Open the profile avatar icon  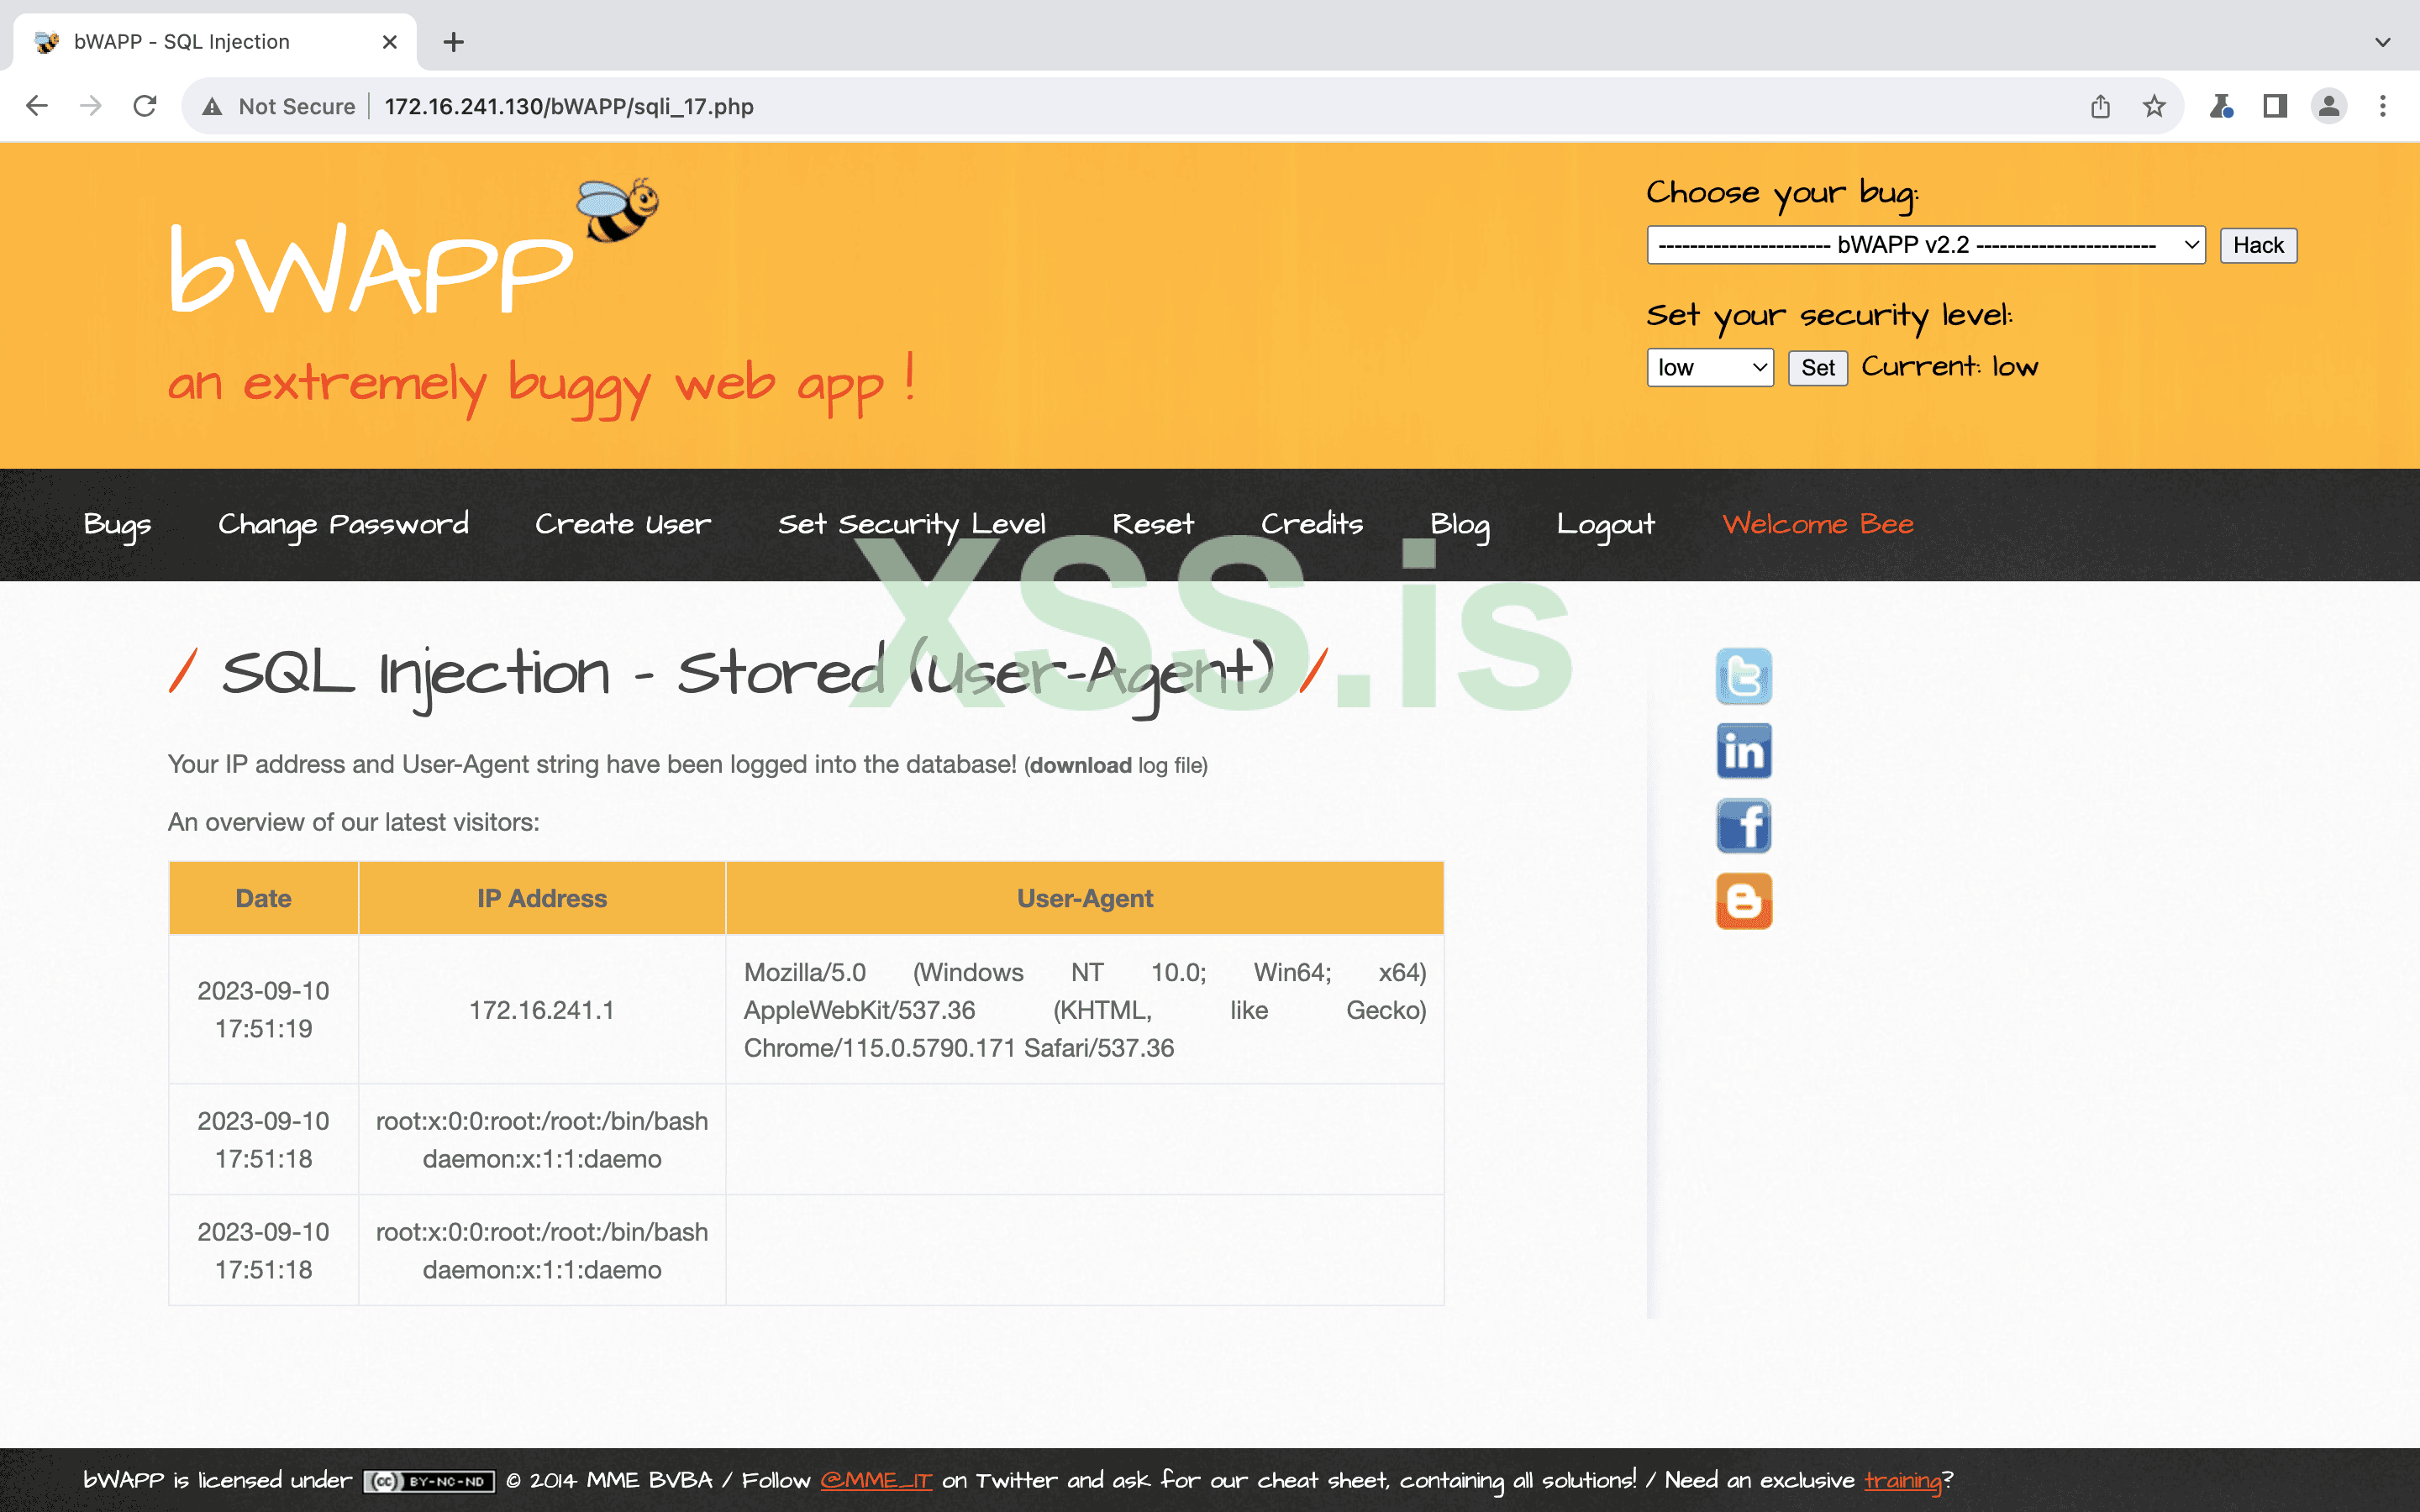point(2328,106)
